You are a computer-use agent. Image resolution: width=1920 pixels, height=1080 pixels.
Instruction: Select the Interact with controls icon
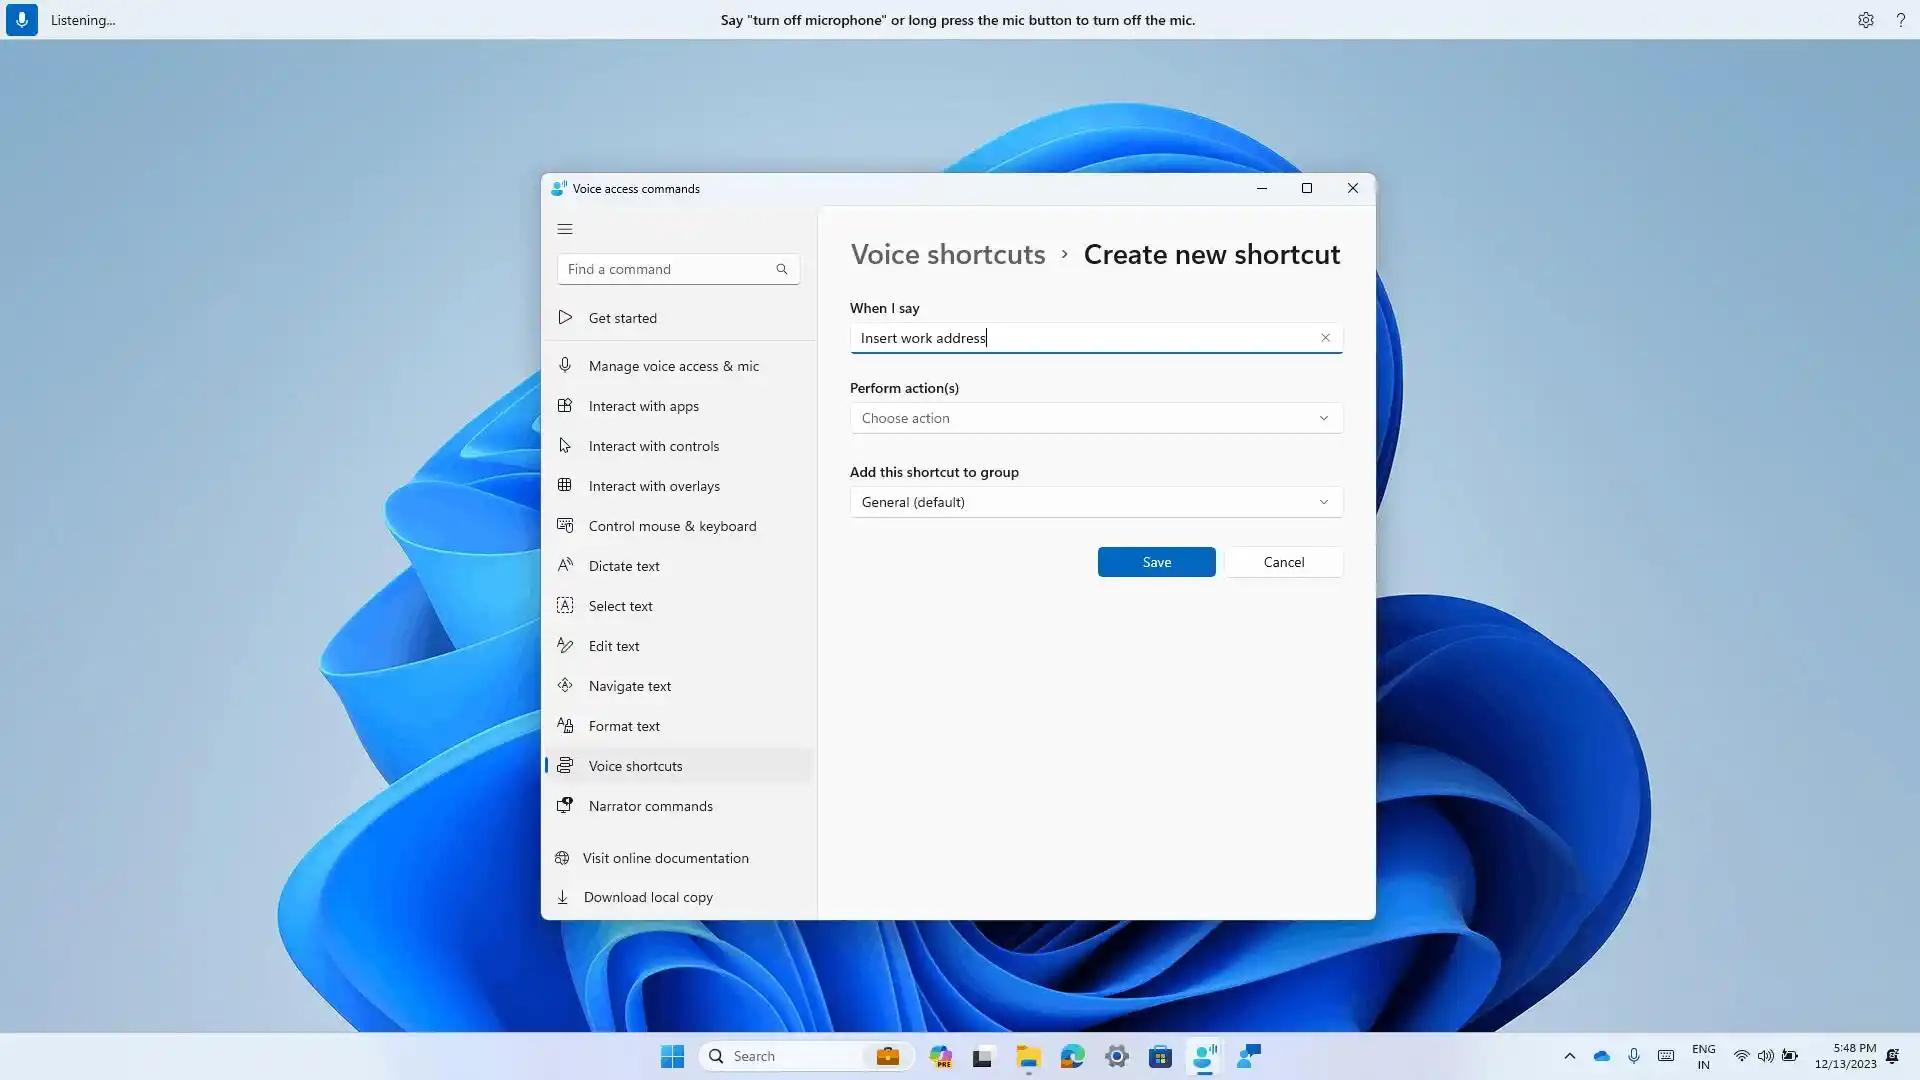(x=564, y=444)
